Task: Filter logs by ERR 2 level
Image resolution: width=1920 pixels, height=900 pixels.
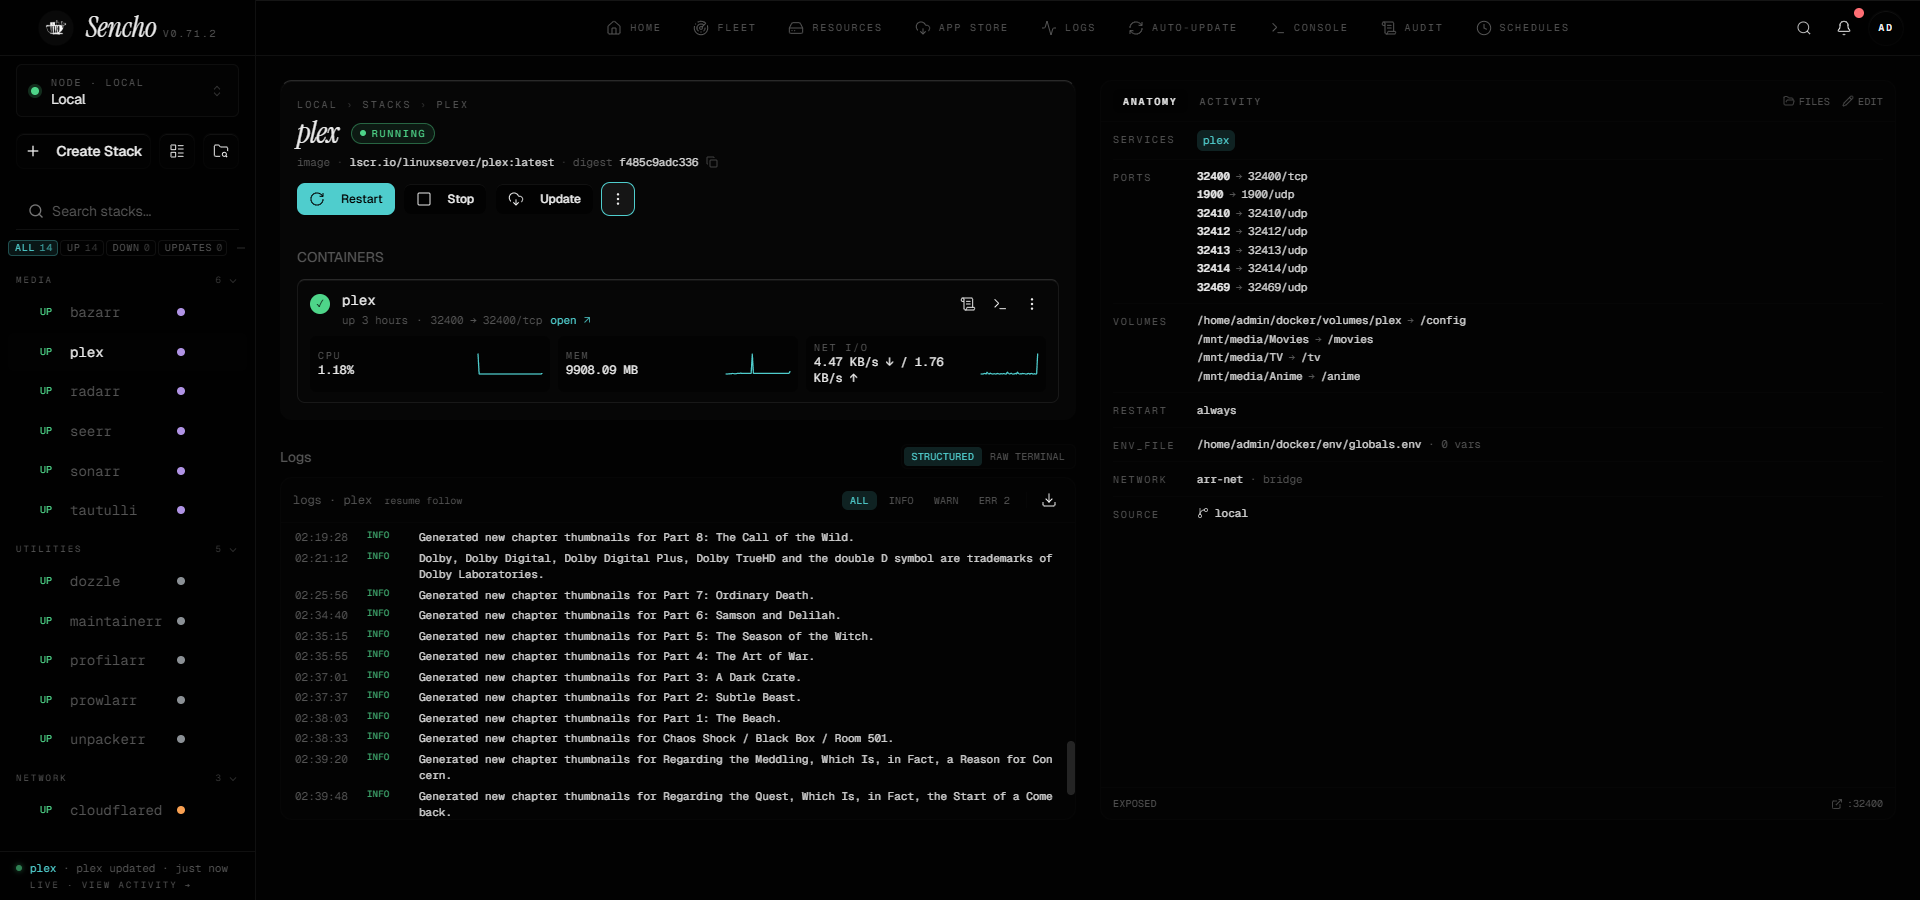Action: [x=994, y=501]
